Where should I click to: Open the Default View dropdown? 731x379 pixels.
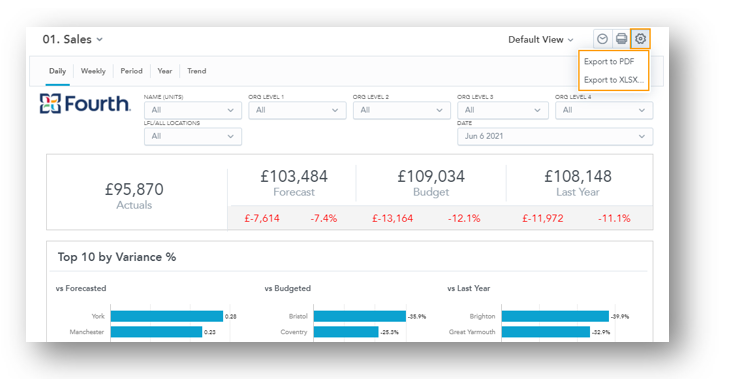[541, 40]
